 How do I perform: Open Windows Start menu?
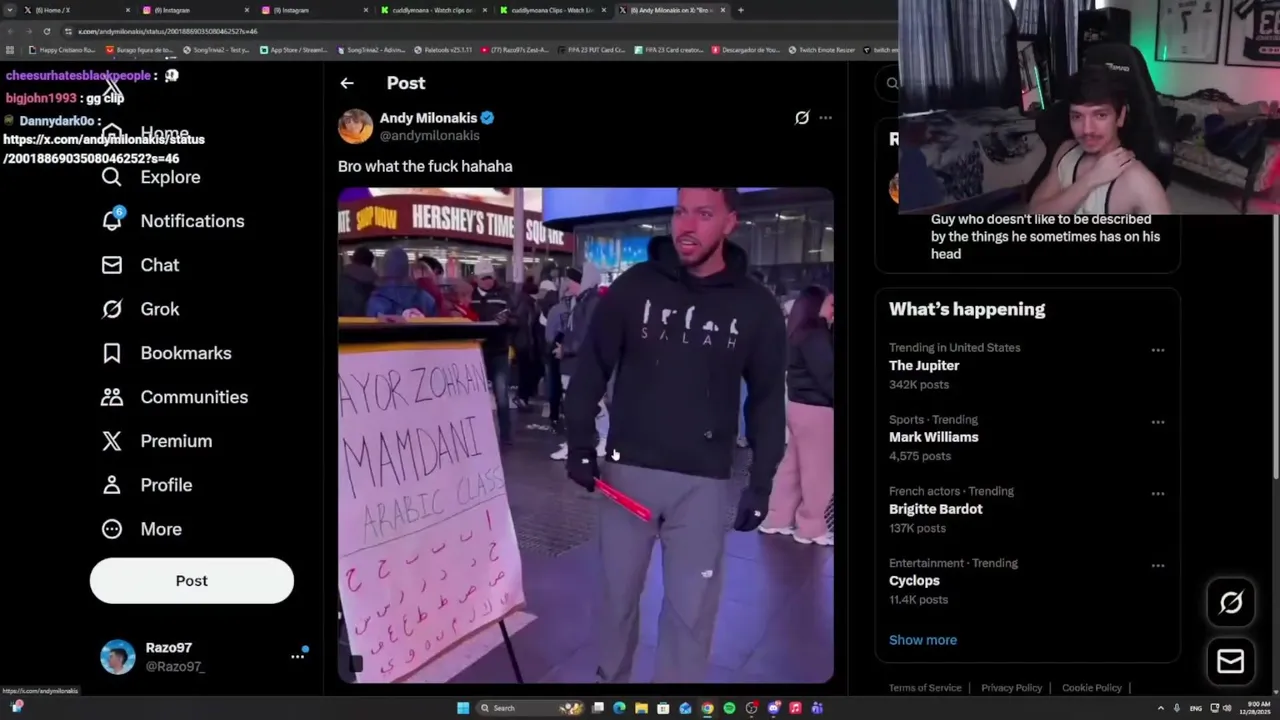(x=463, y=708)
